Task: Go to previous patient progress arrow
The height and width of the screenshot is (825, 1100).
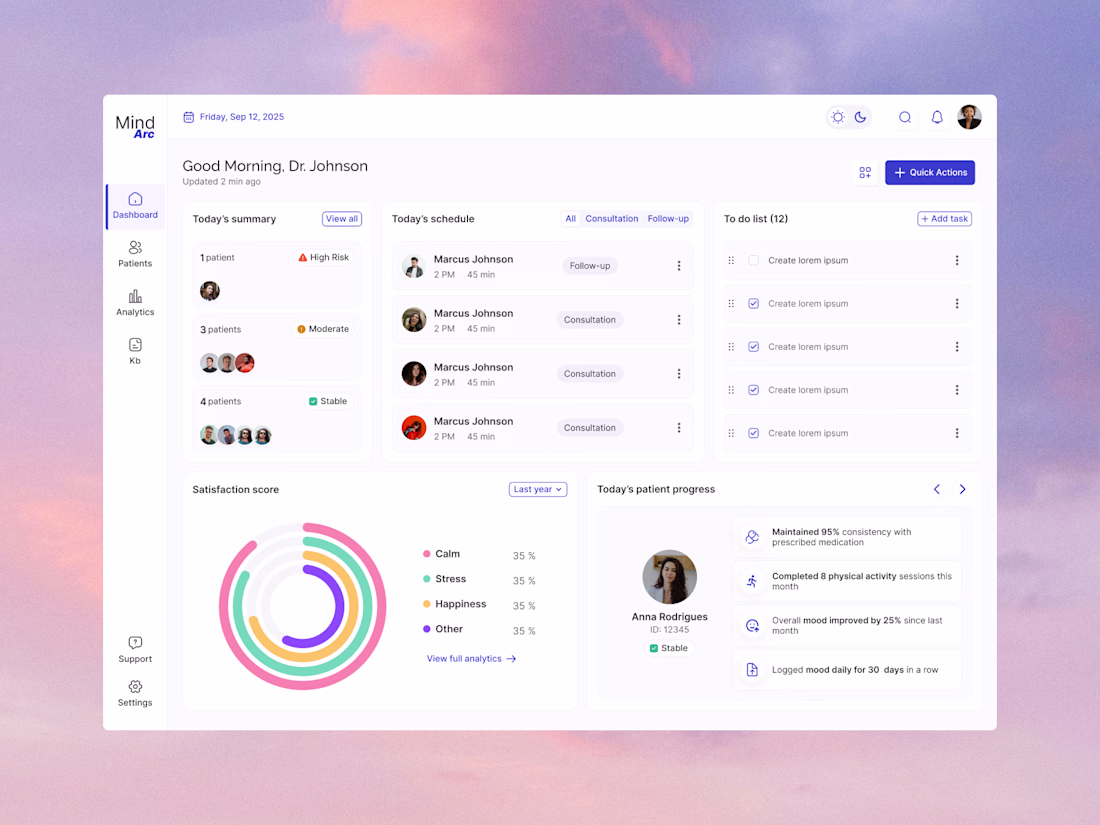Action: pyautogui.click(x=937, y=490)
